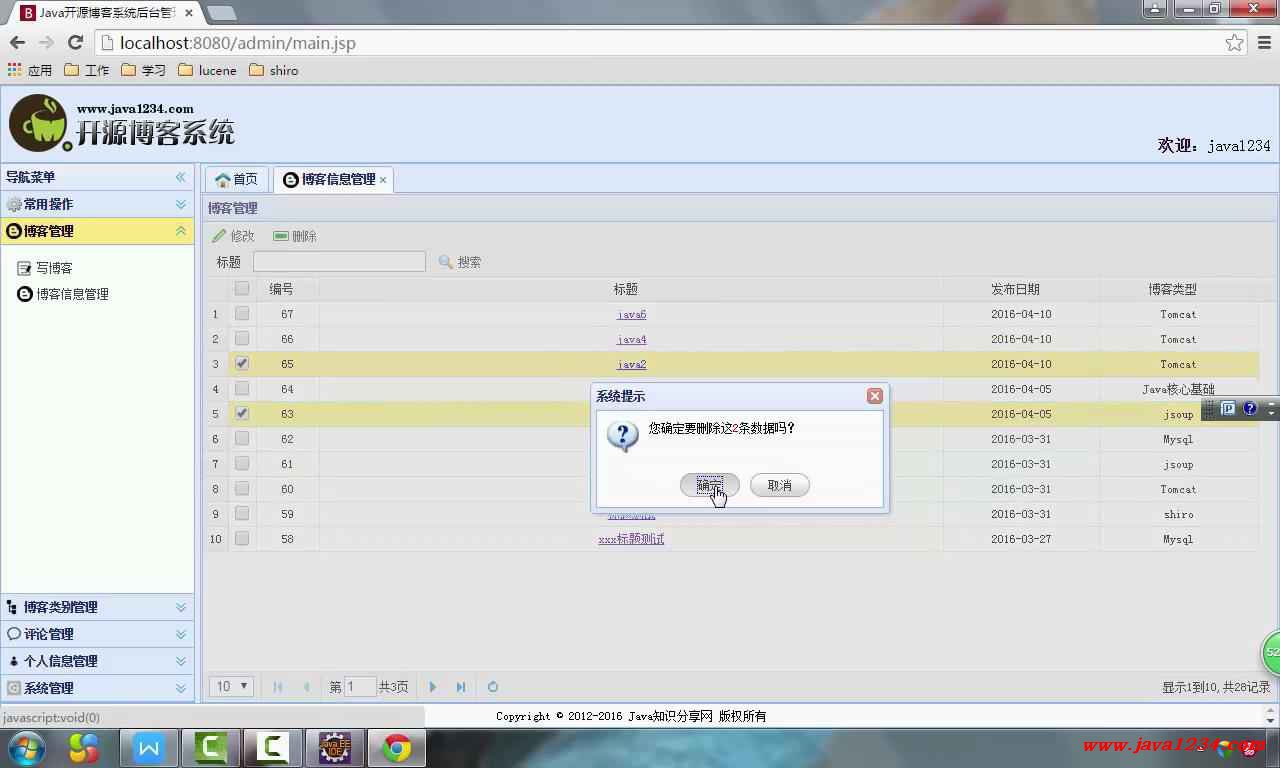Expand the 系统管理 accordion section

pos(97,688)
